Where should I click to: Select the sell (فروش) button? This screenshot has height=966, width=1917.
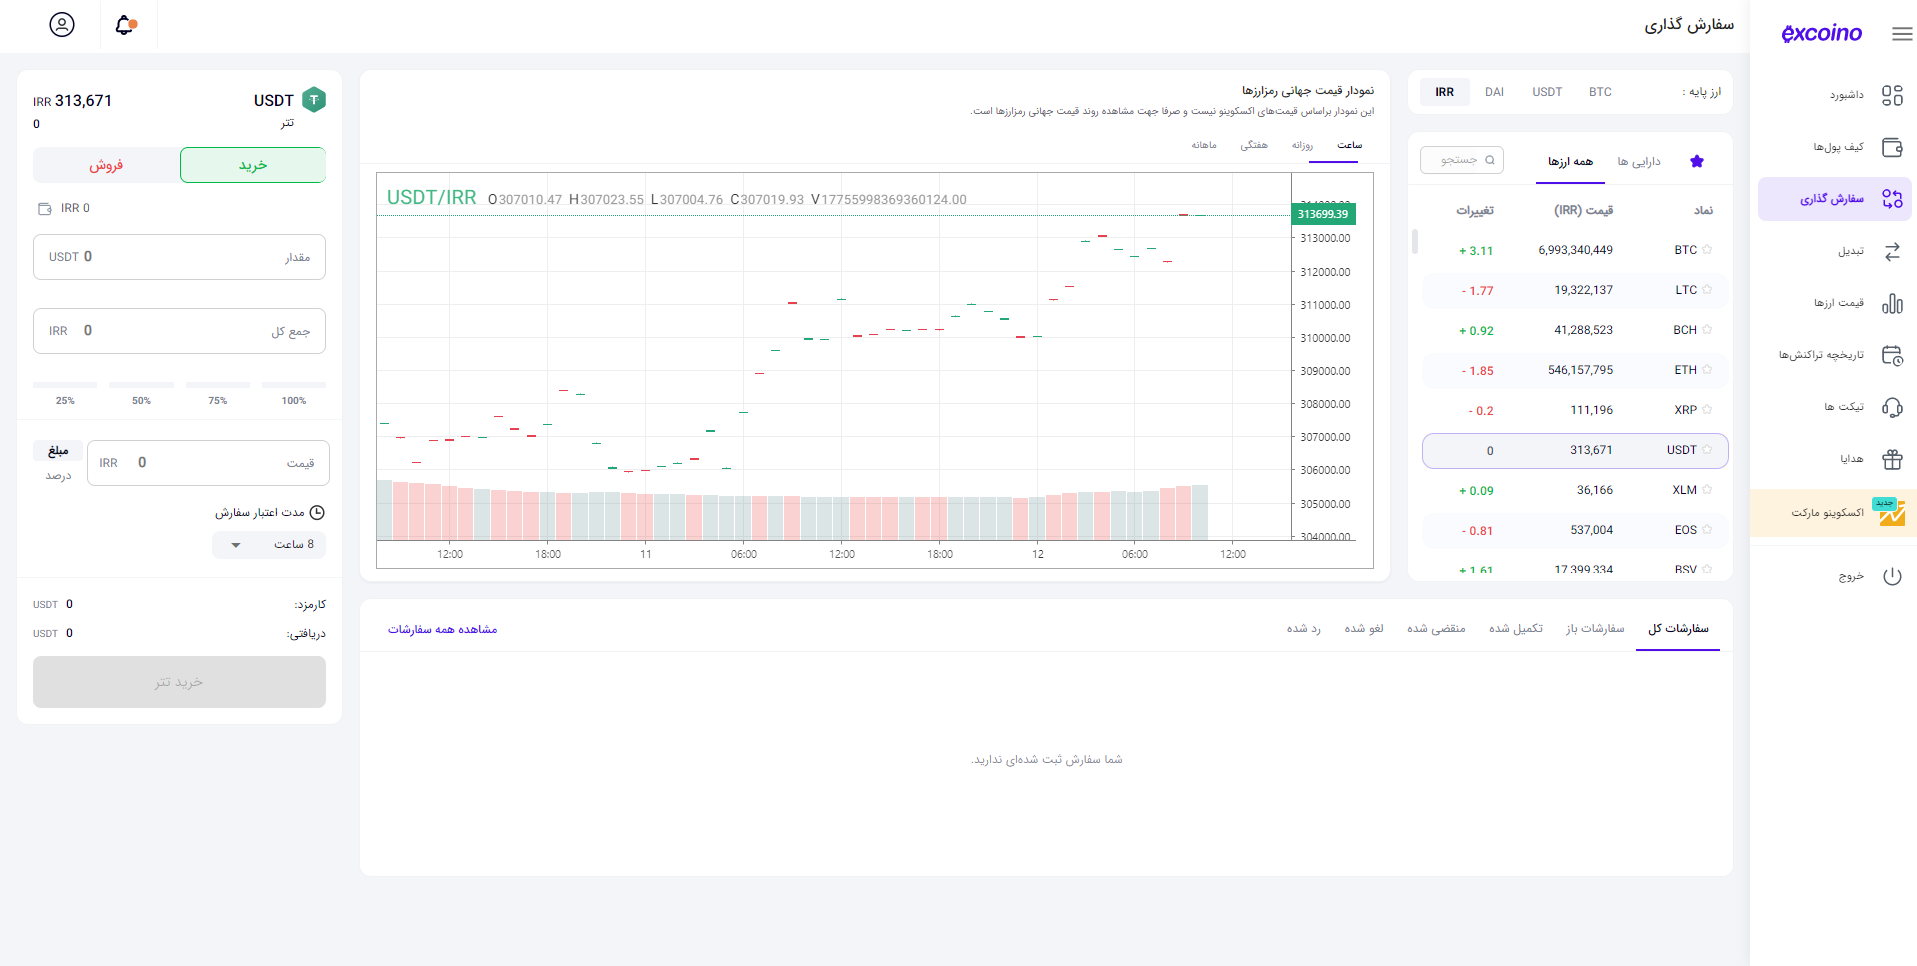pyautogui.click(x=106, y=165)
